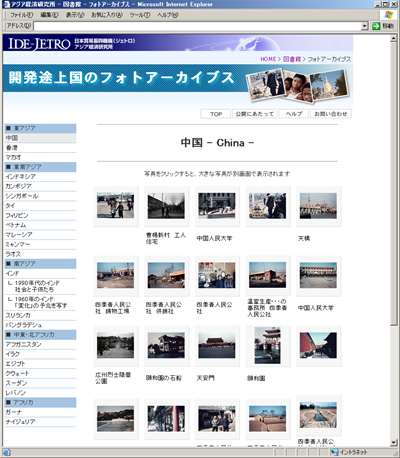Viewport: 400px width, 458px height.
Task: Select クウェート in the sidebar
Action: (40, 373)
